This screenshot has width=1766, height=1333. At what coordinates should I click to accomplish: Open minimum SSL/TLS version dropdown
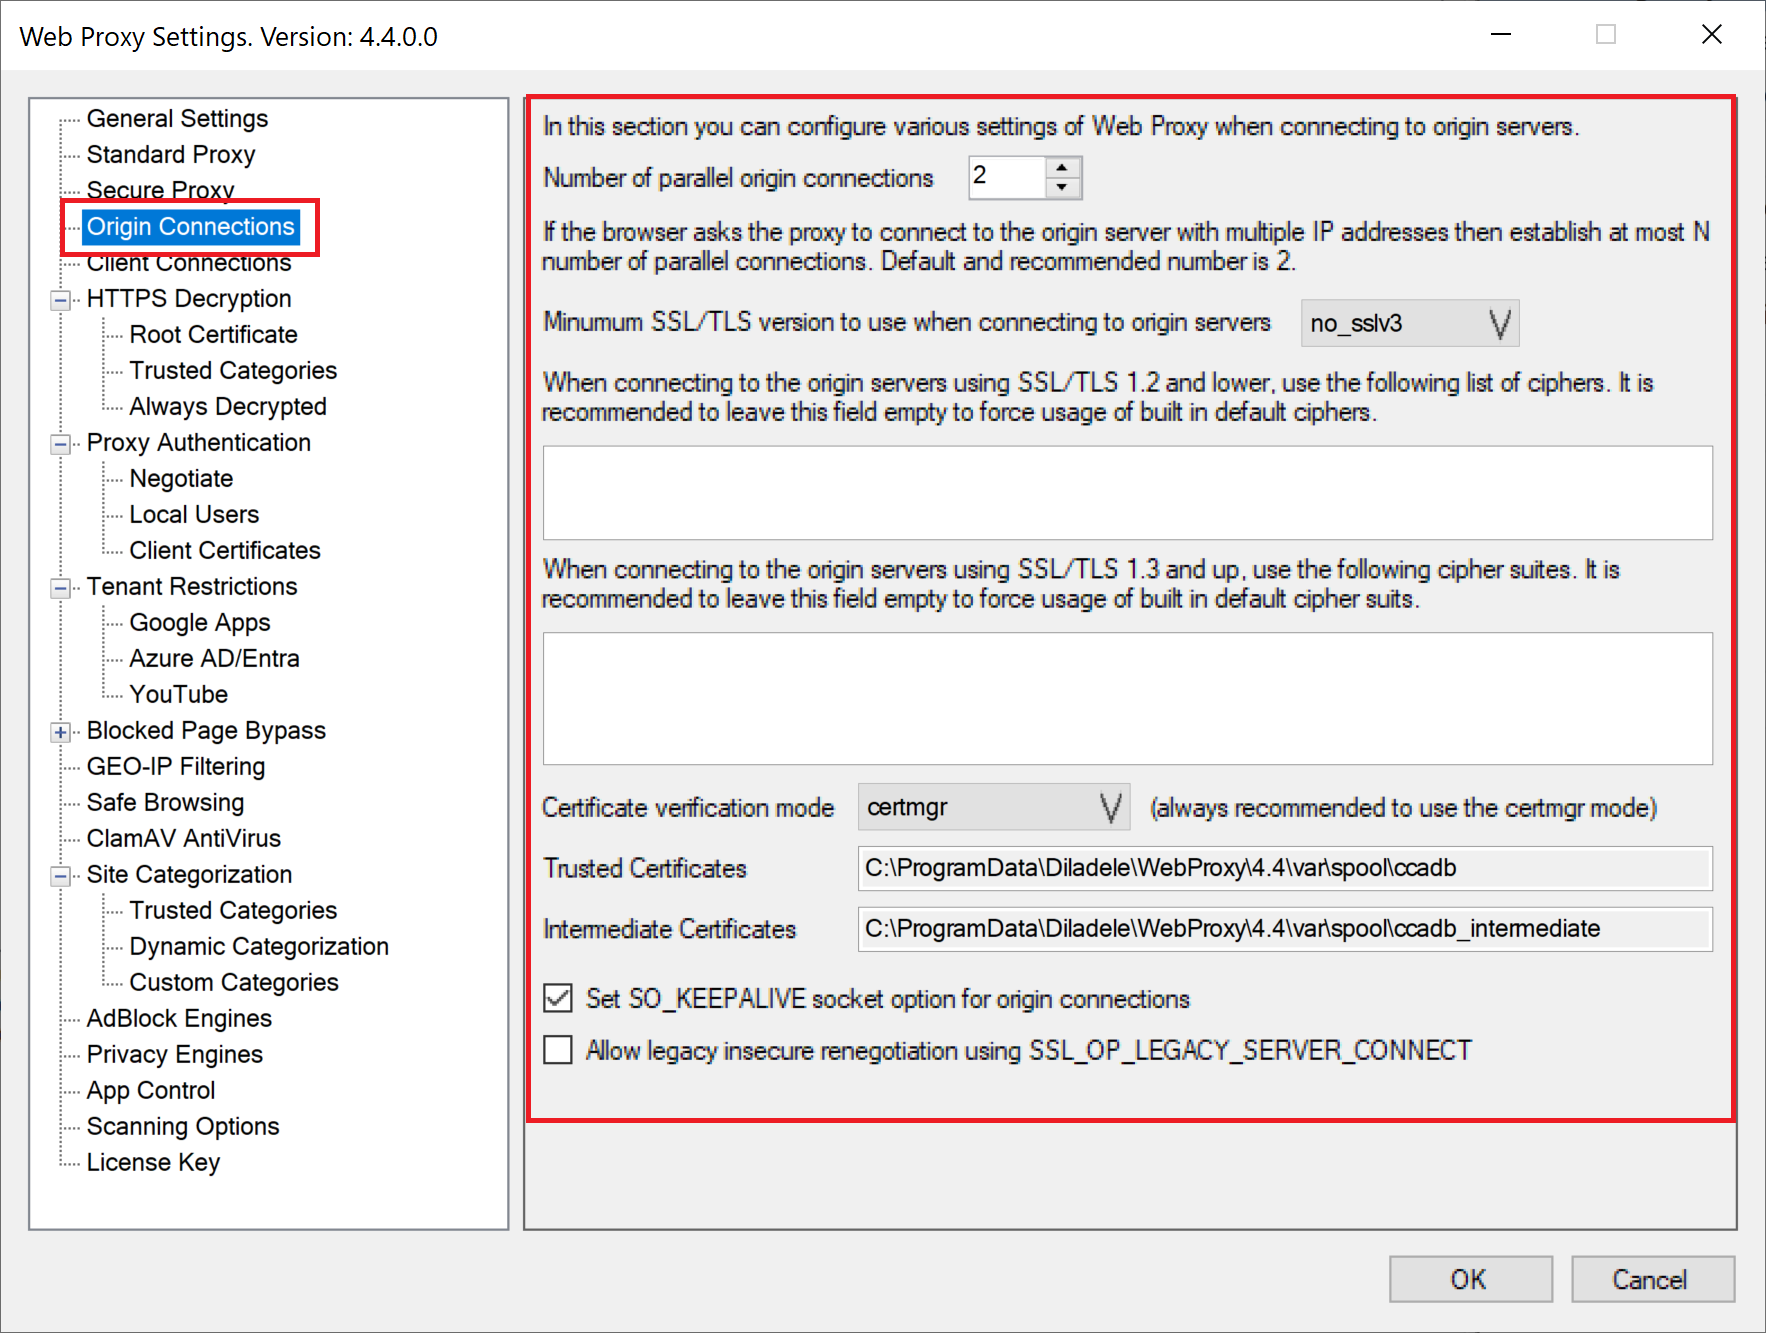point(1410,323)
